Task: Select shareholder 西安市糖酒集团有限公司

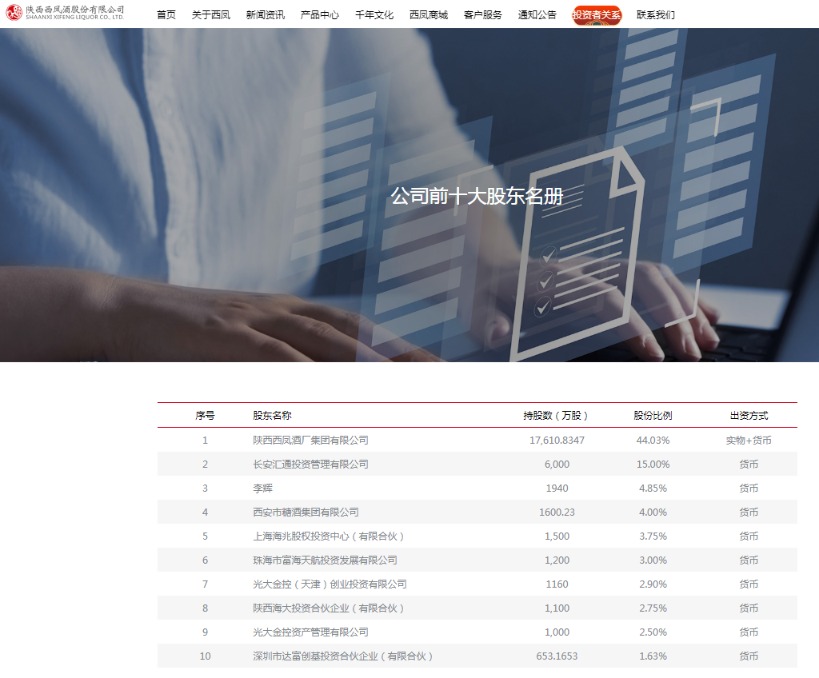Action: click(x=306, y=512)
